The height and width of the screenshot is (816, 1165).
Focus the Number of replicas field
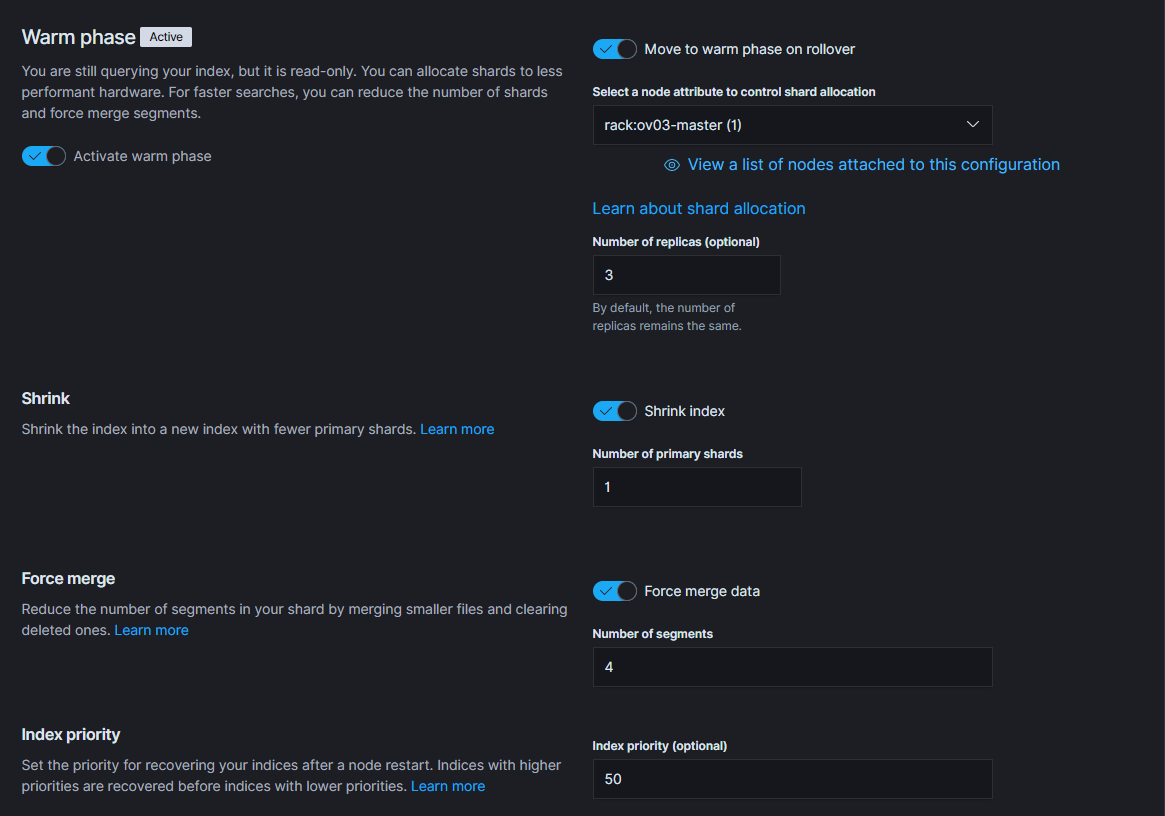tap(686, 275)
